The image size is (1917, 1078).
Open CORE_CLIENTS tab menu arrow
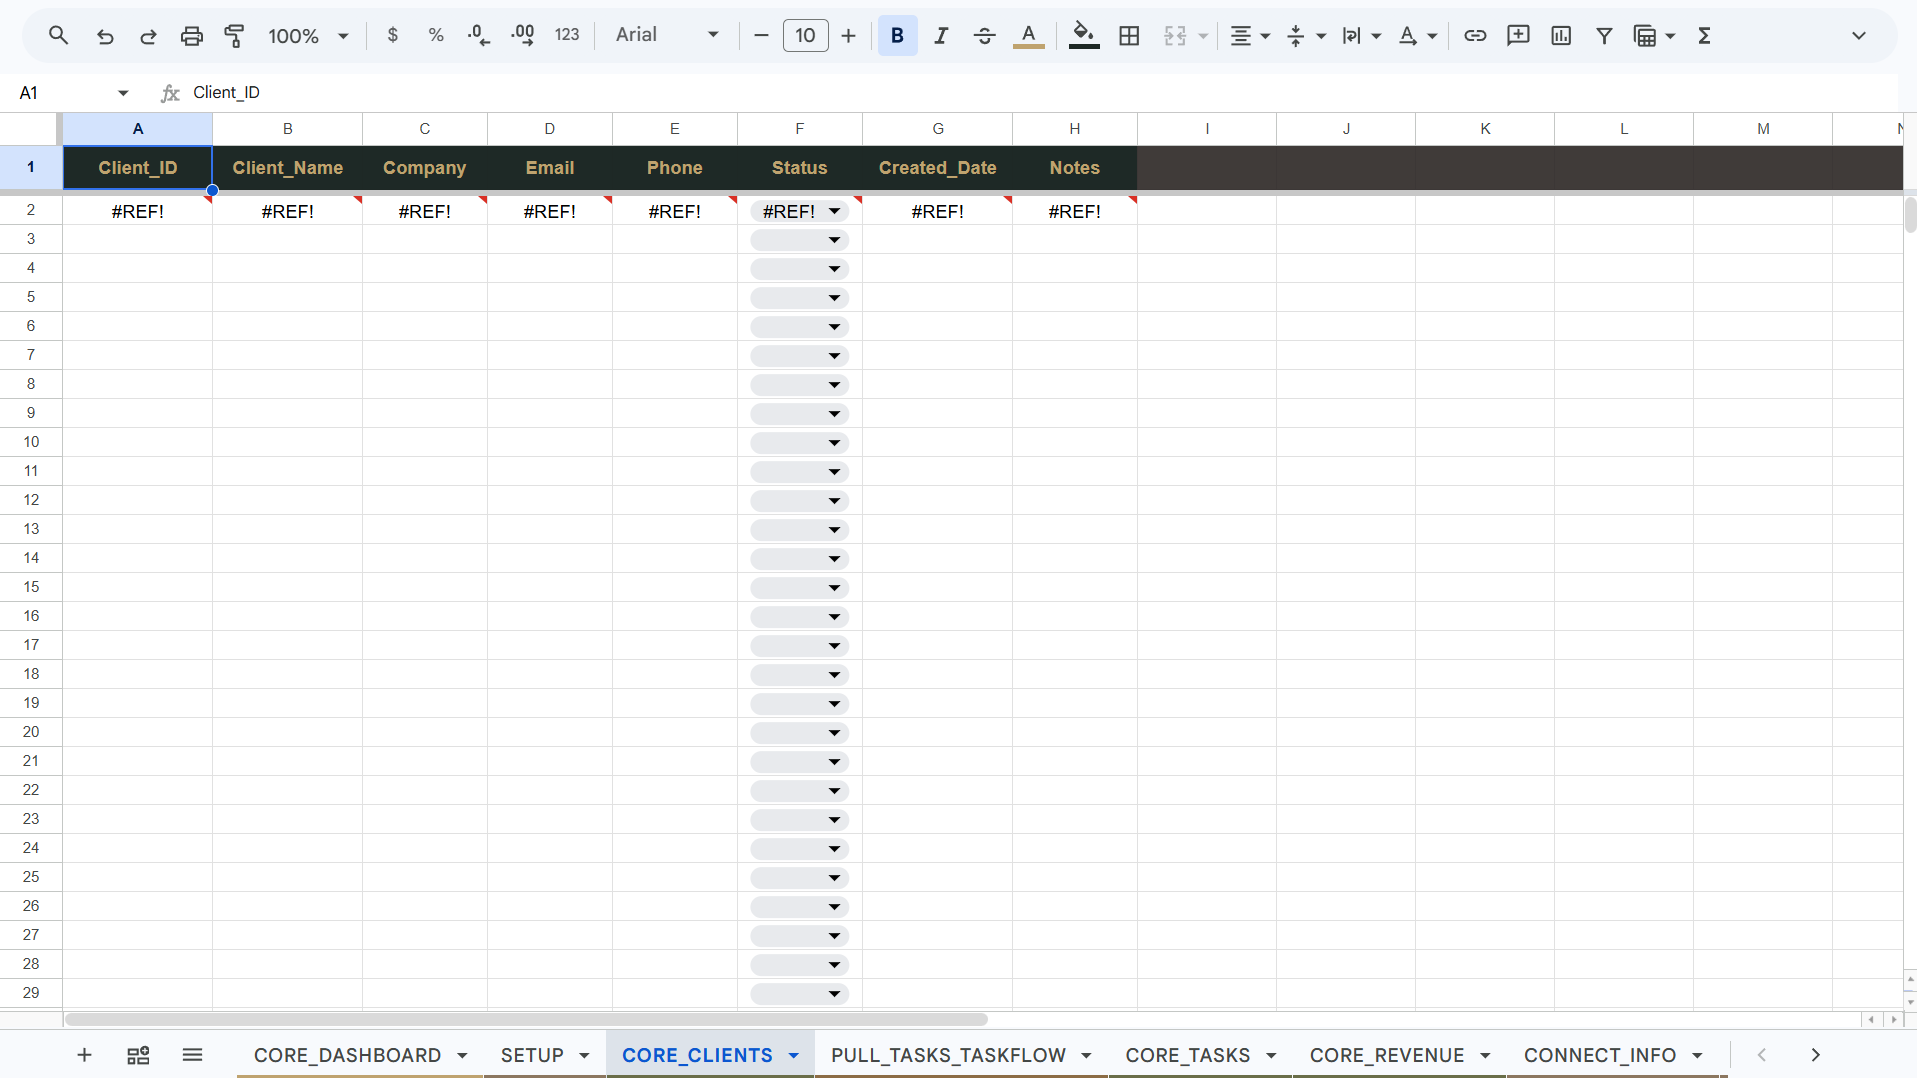[x=794, y=1056]
